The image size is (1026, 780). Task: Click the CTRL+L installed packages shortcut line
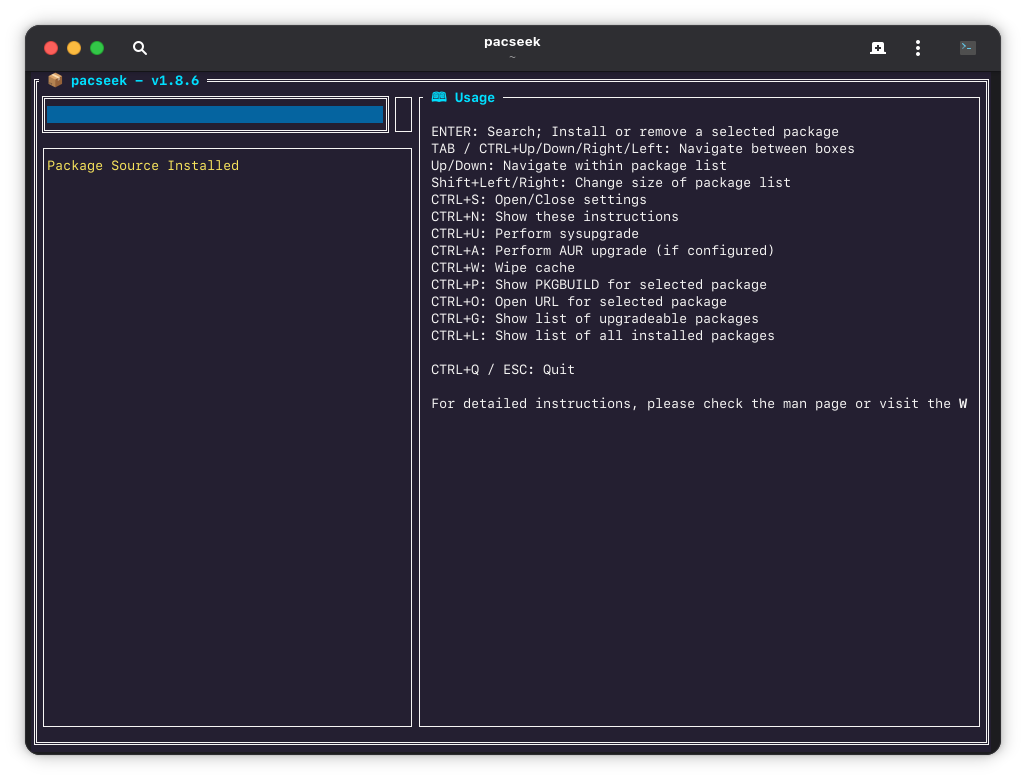(x=602, y=335)
